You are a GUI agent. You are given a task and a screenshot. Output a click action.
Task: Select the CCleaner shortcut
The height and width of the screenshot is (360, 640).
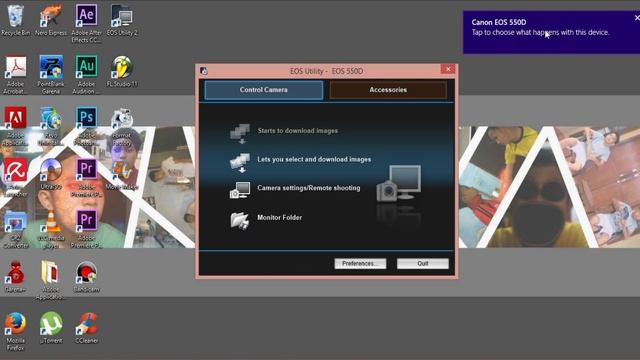tap(87, 328)
